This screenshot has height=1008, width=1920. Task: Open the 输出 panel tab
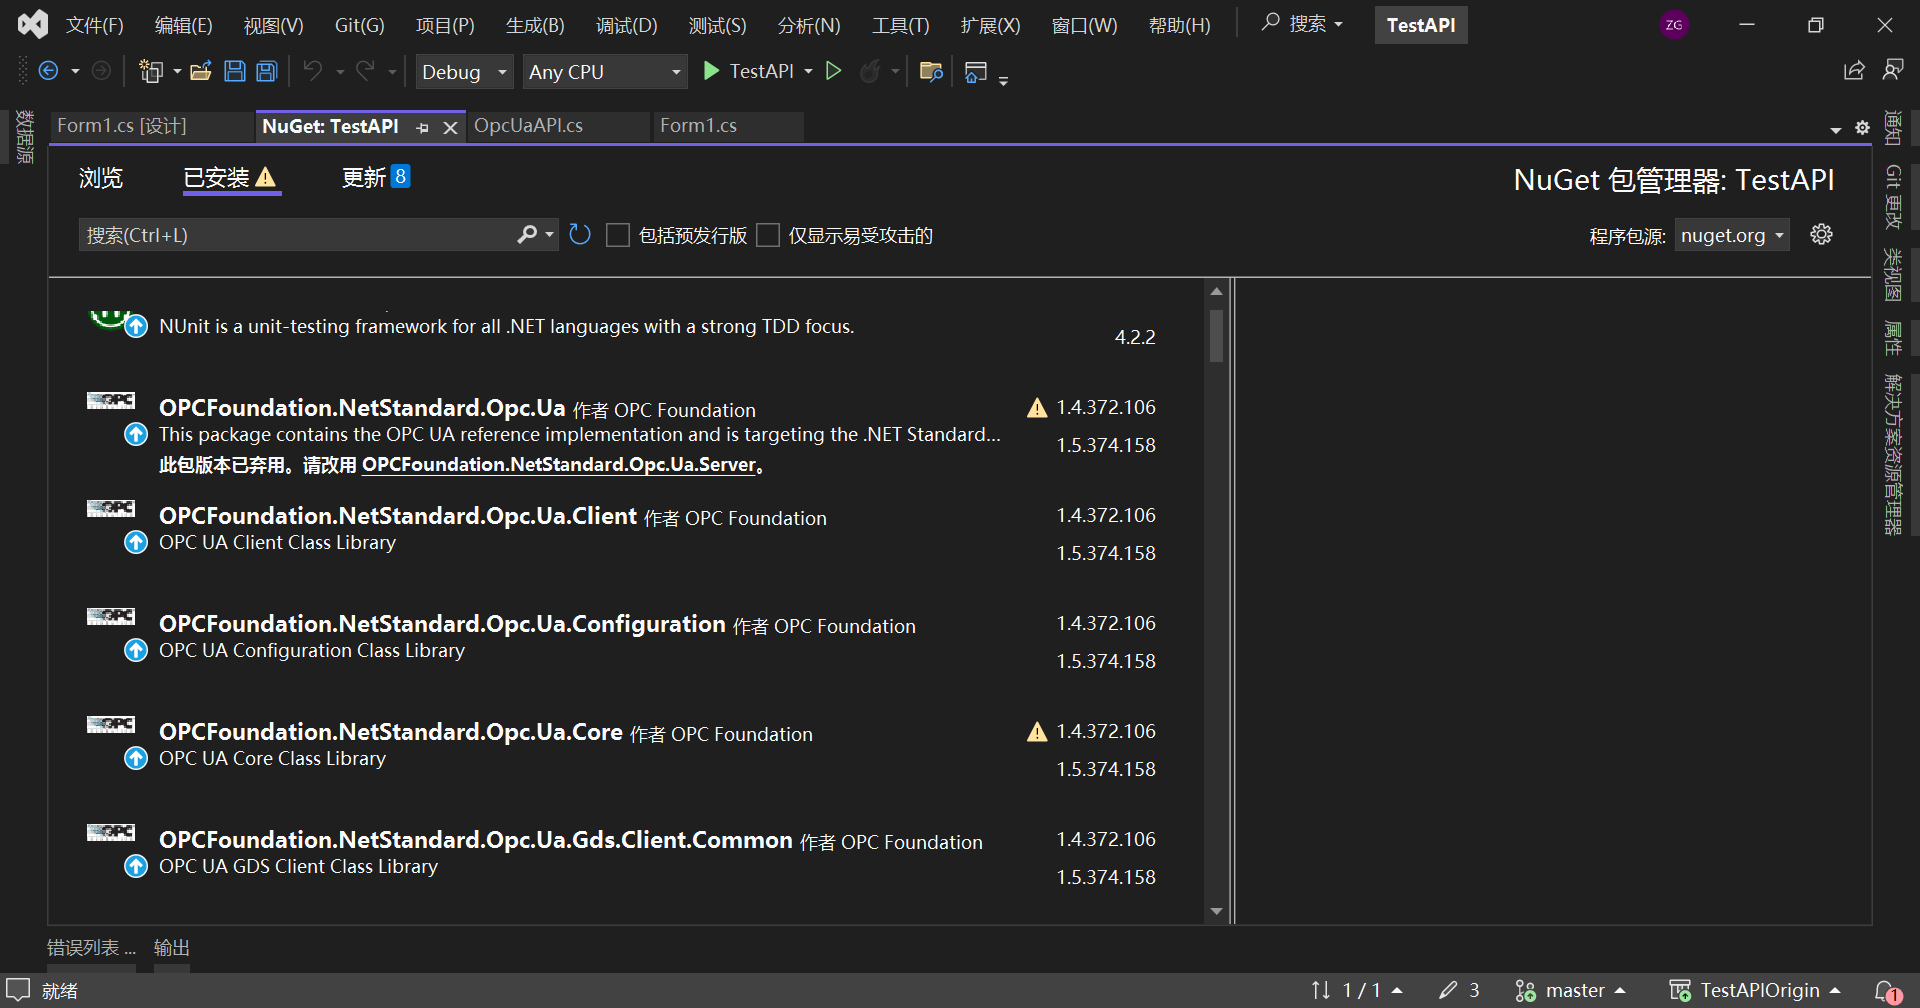tap(172, 948)
